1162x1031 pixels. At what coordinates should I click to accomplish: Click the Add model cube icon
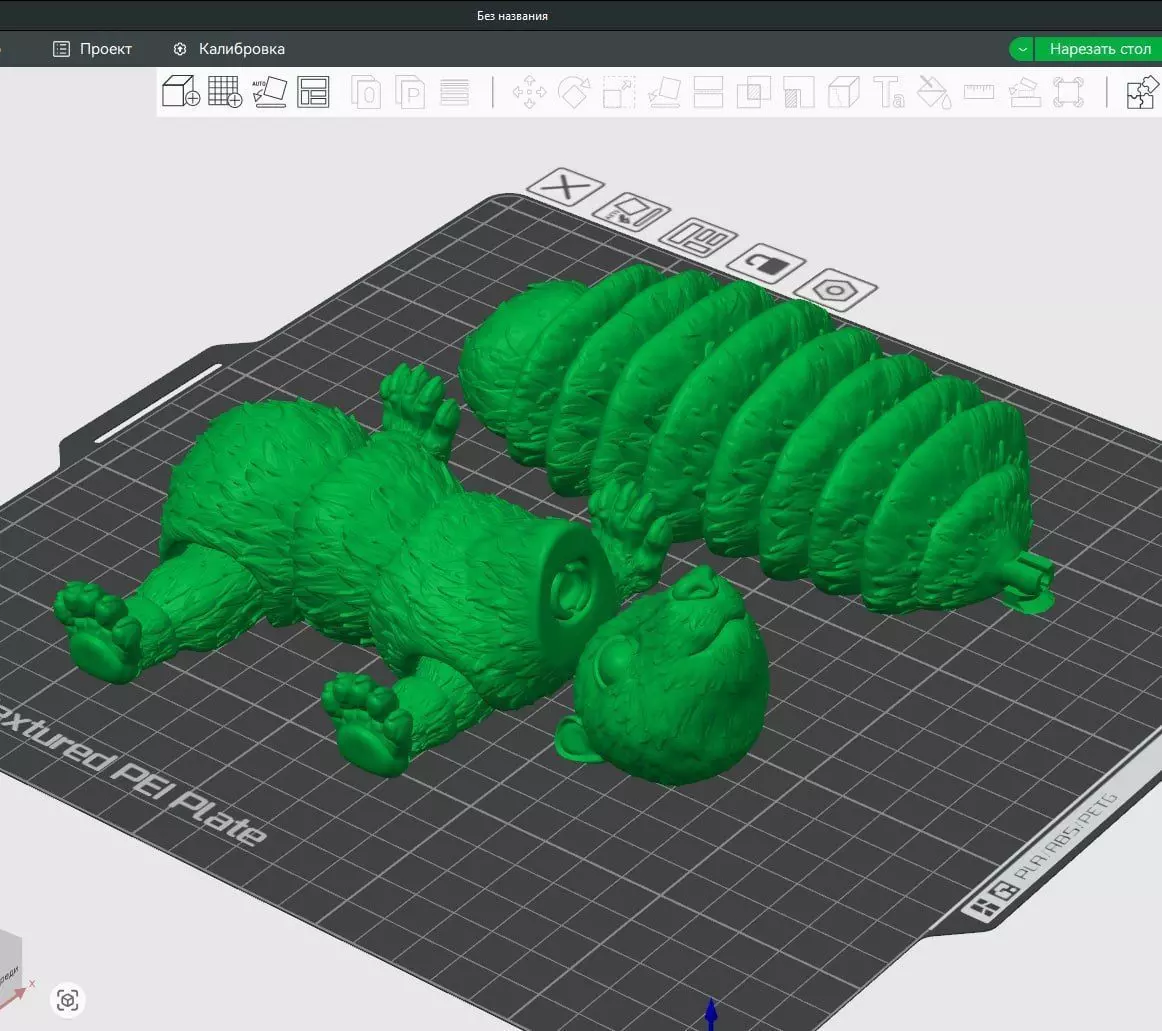pyautogui.click(x=181, y=92)
